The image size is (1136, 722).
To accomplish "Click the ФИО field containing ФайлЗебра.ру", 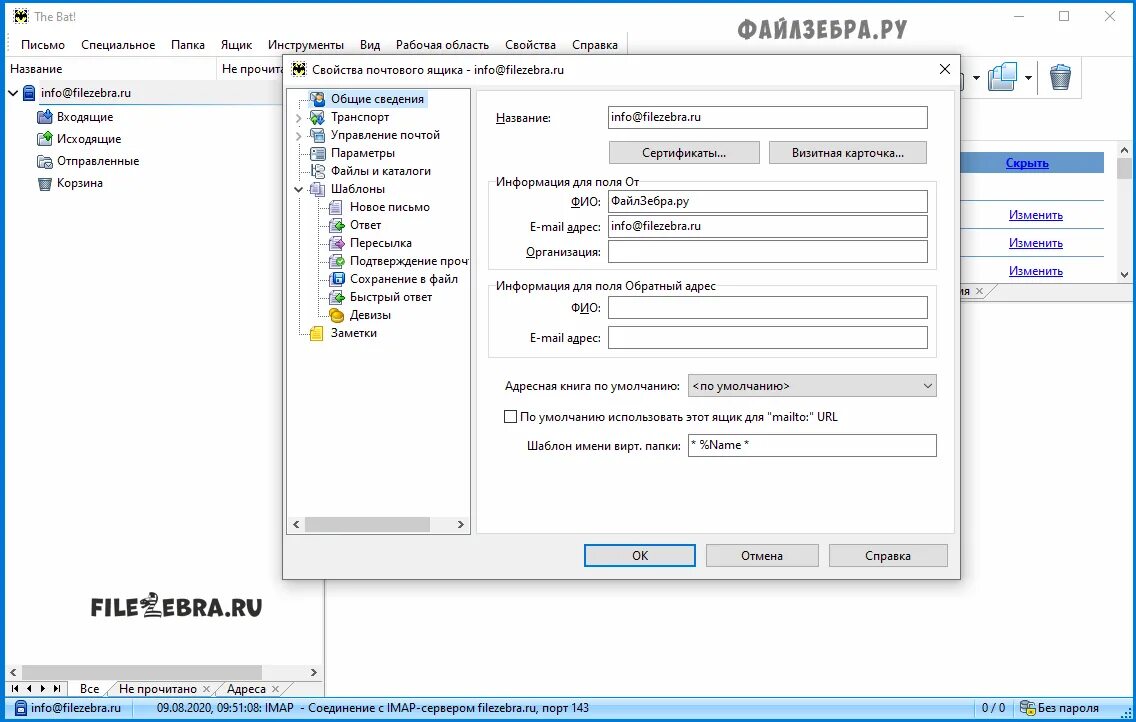I will click(767, 201).
